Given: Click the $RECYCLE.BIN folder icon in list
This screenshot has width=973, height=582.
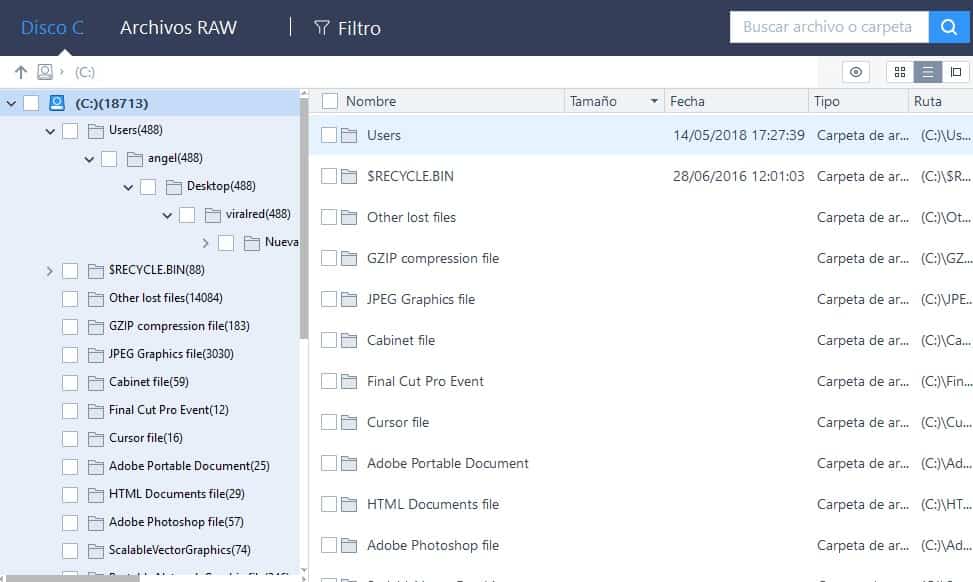Looking at the screenshot, I should tap(349, 176).
